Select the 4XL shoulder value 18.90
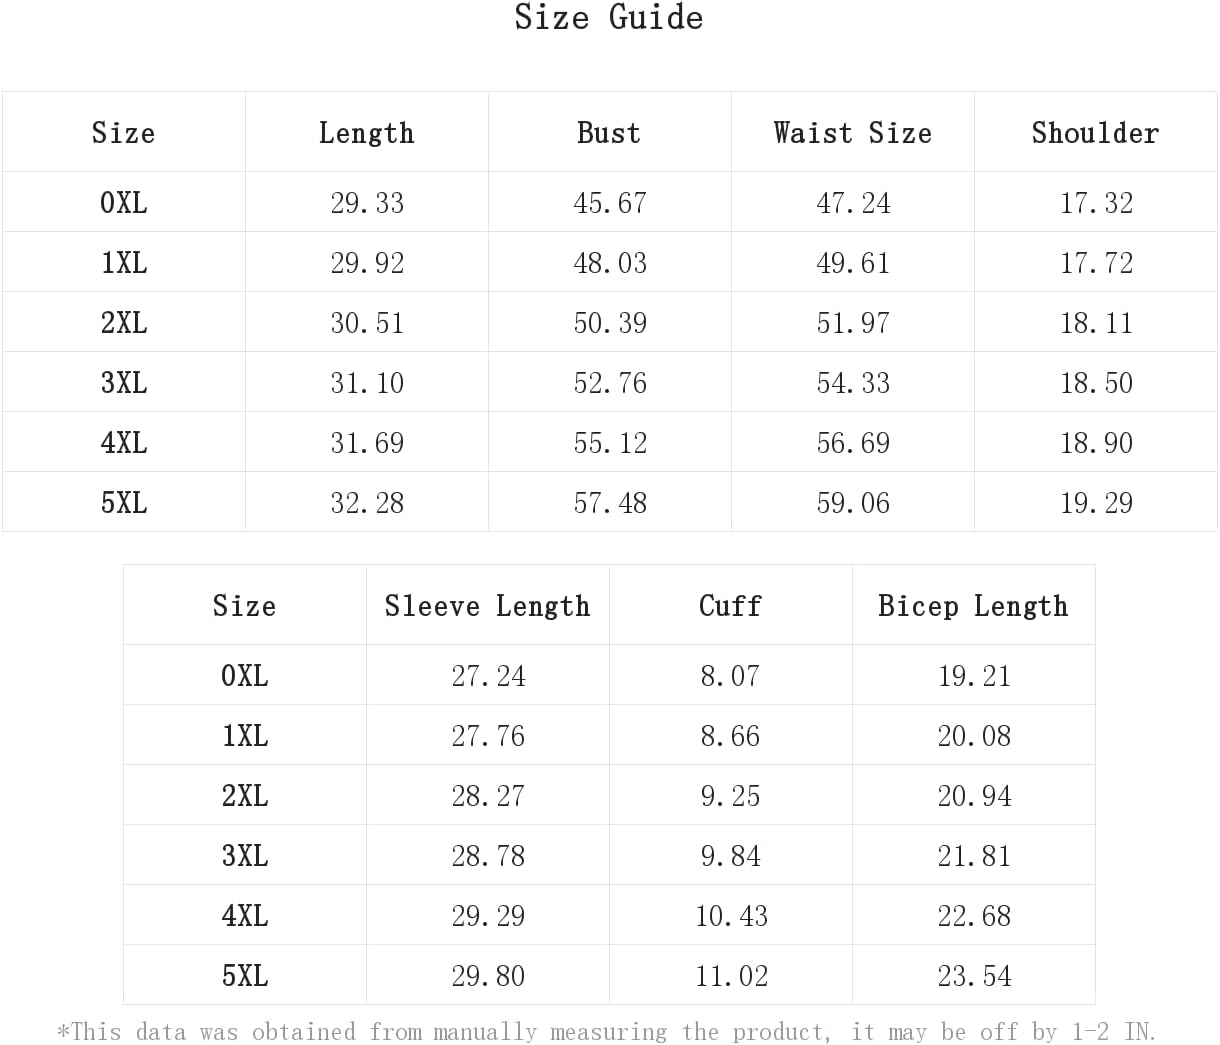Screen dimensions: 1220x1045 tap(1096, 443)
